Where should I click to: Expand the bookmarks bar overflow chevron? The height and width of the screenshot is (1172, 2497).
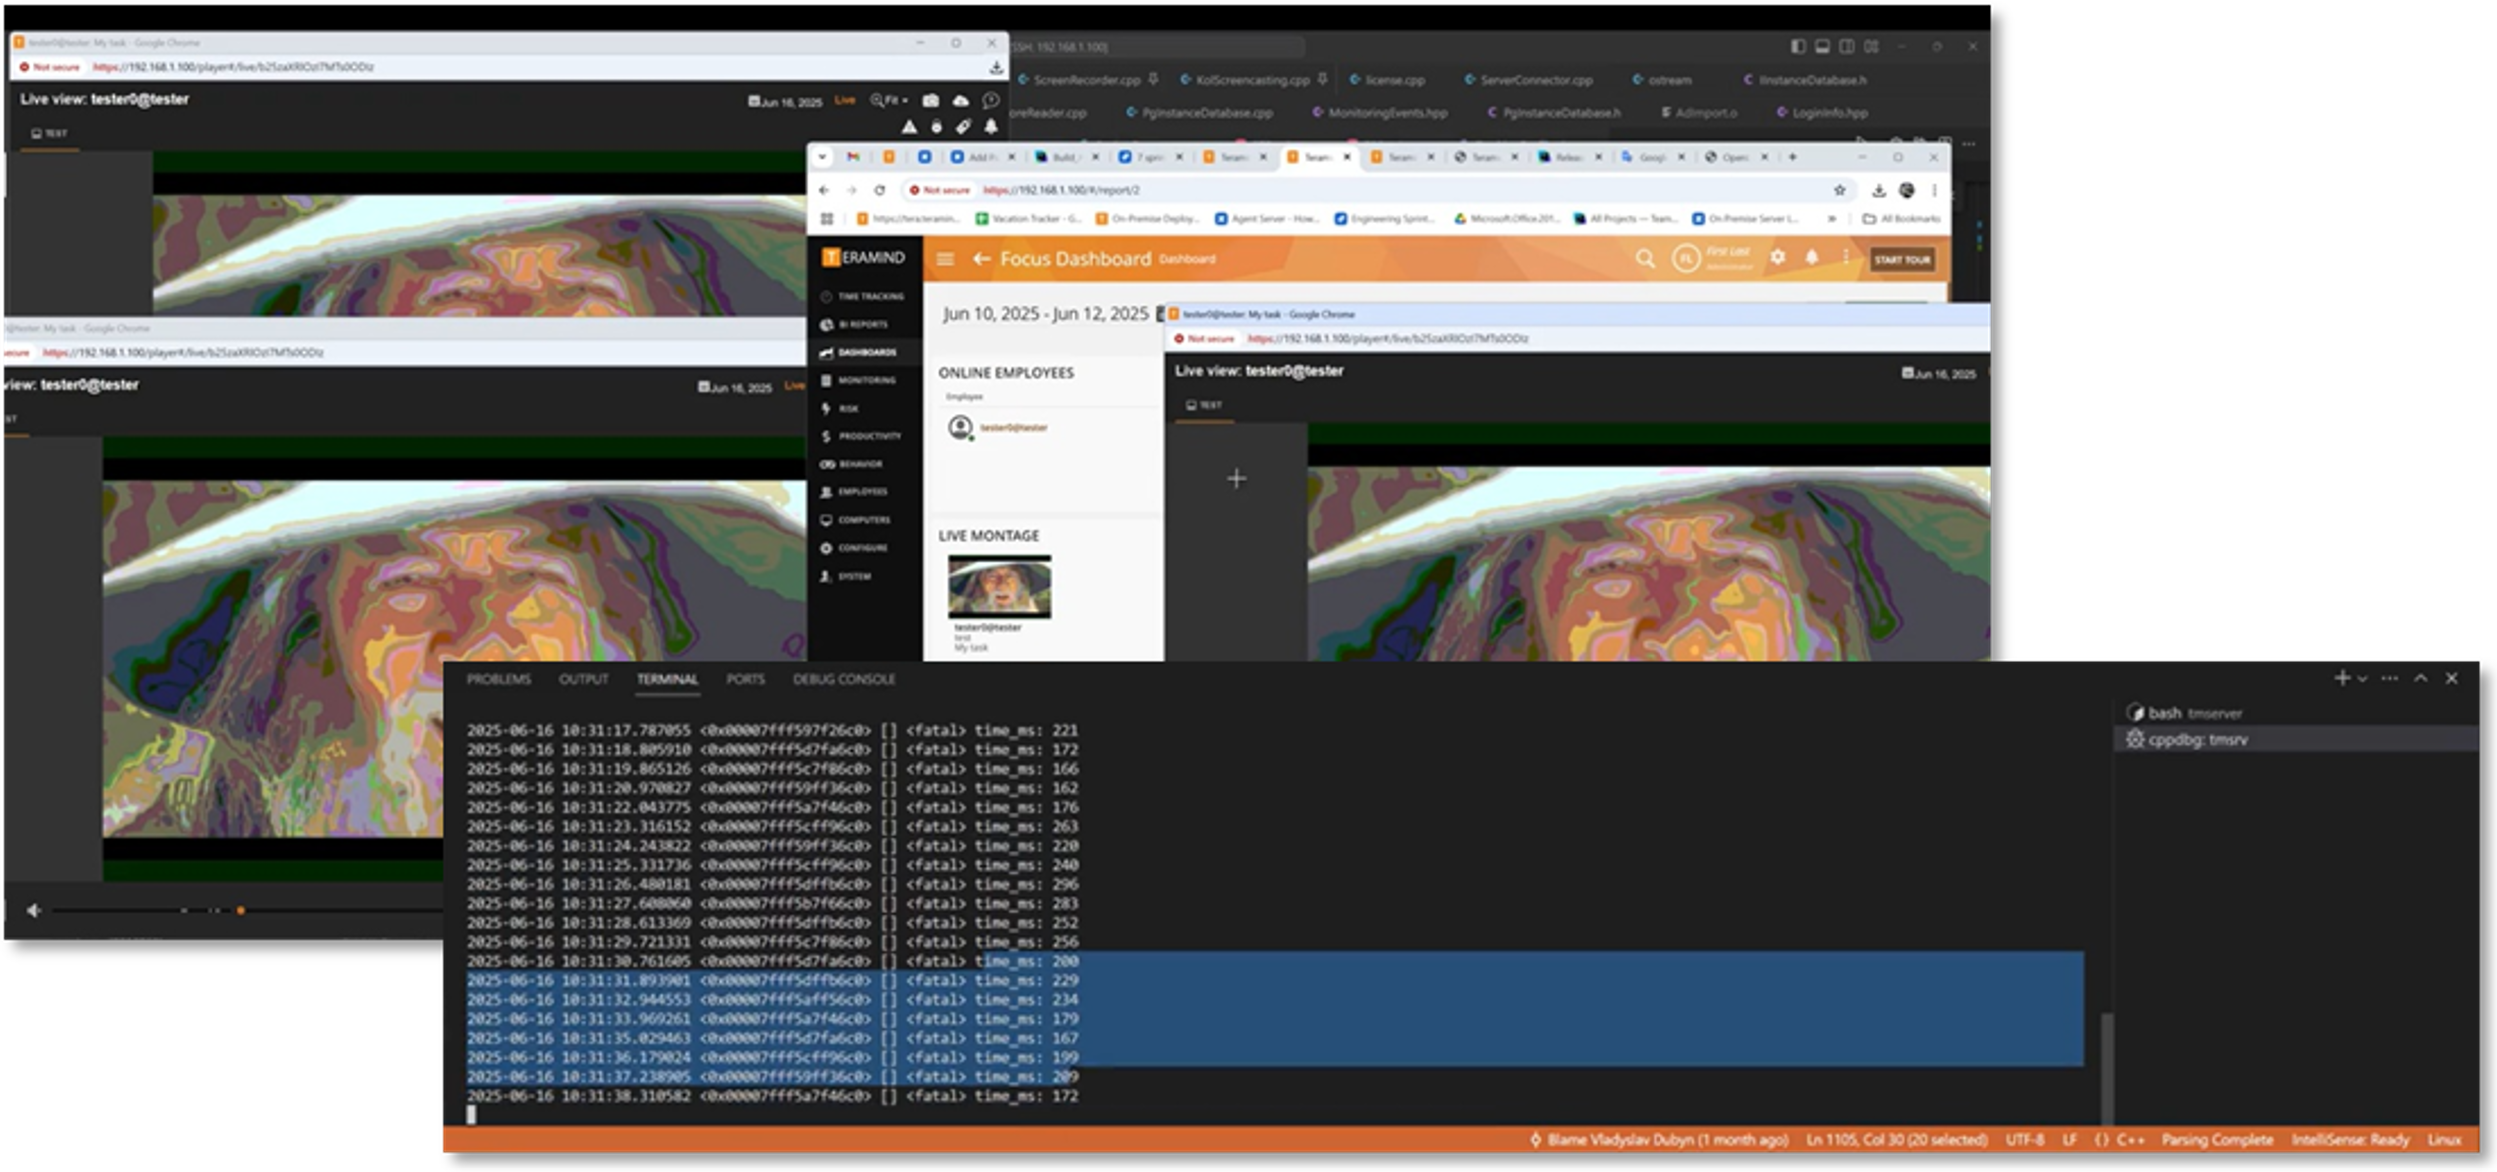click(1831, 219)
